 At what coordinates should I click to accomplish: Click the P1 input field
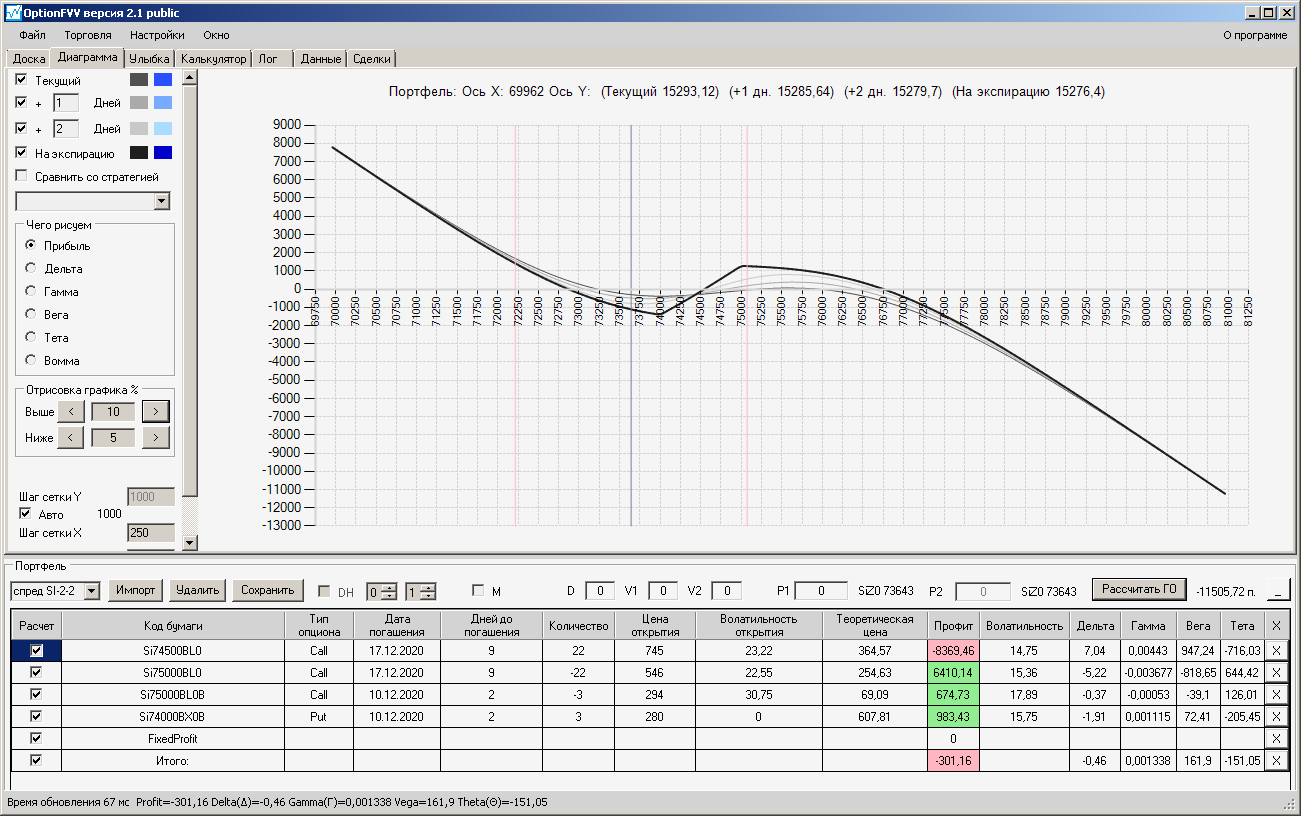tap(821, 591)
